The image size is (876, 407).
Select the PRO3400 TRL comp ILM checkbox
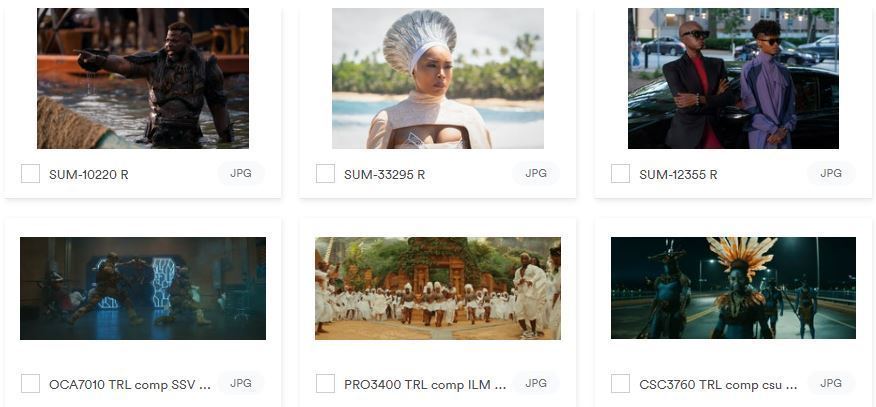pyautogui.click(x=325, y=384)
